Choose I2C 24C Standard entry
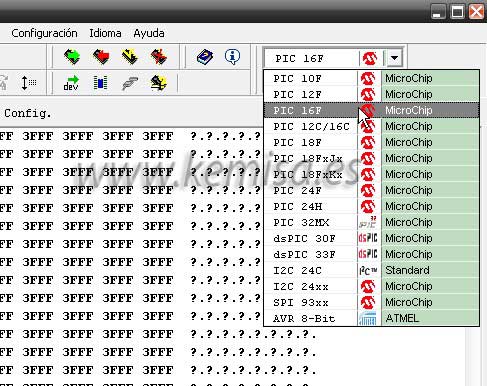 (x=371, y=270)
